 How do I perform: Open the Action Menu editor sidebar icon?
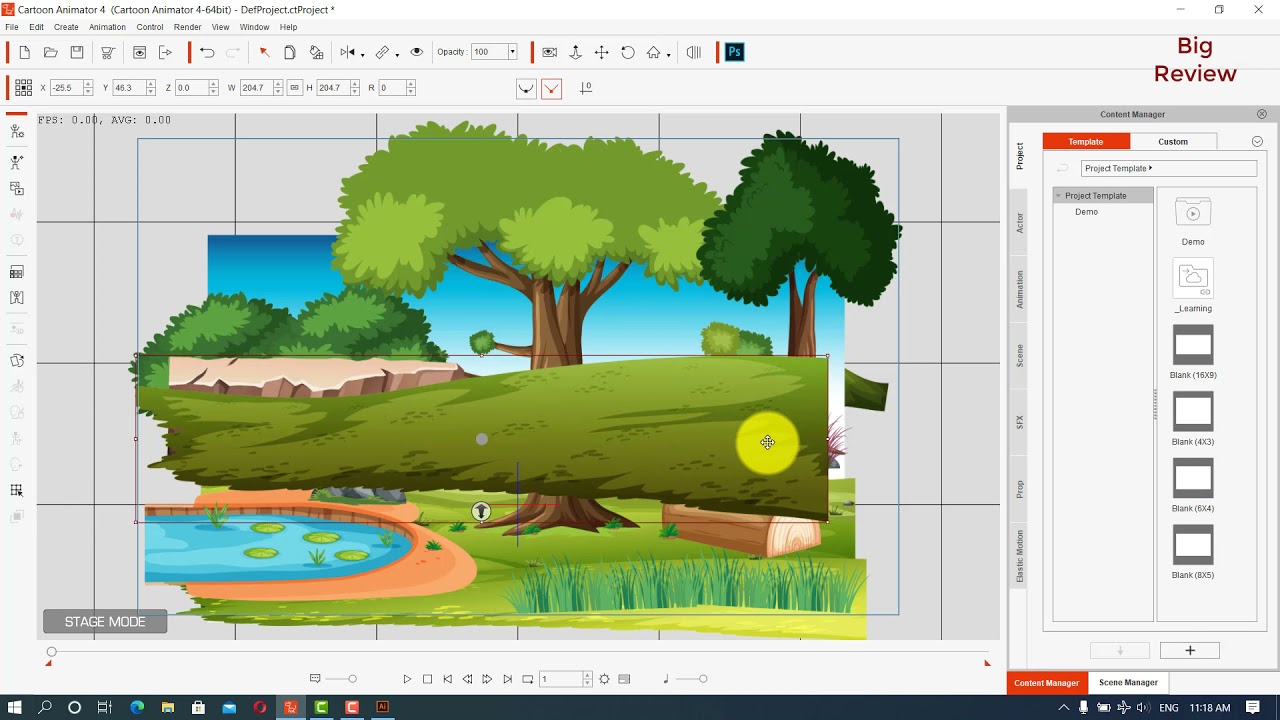(x=16, y=298)
